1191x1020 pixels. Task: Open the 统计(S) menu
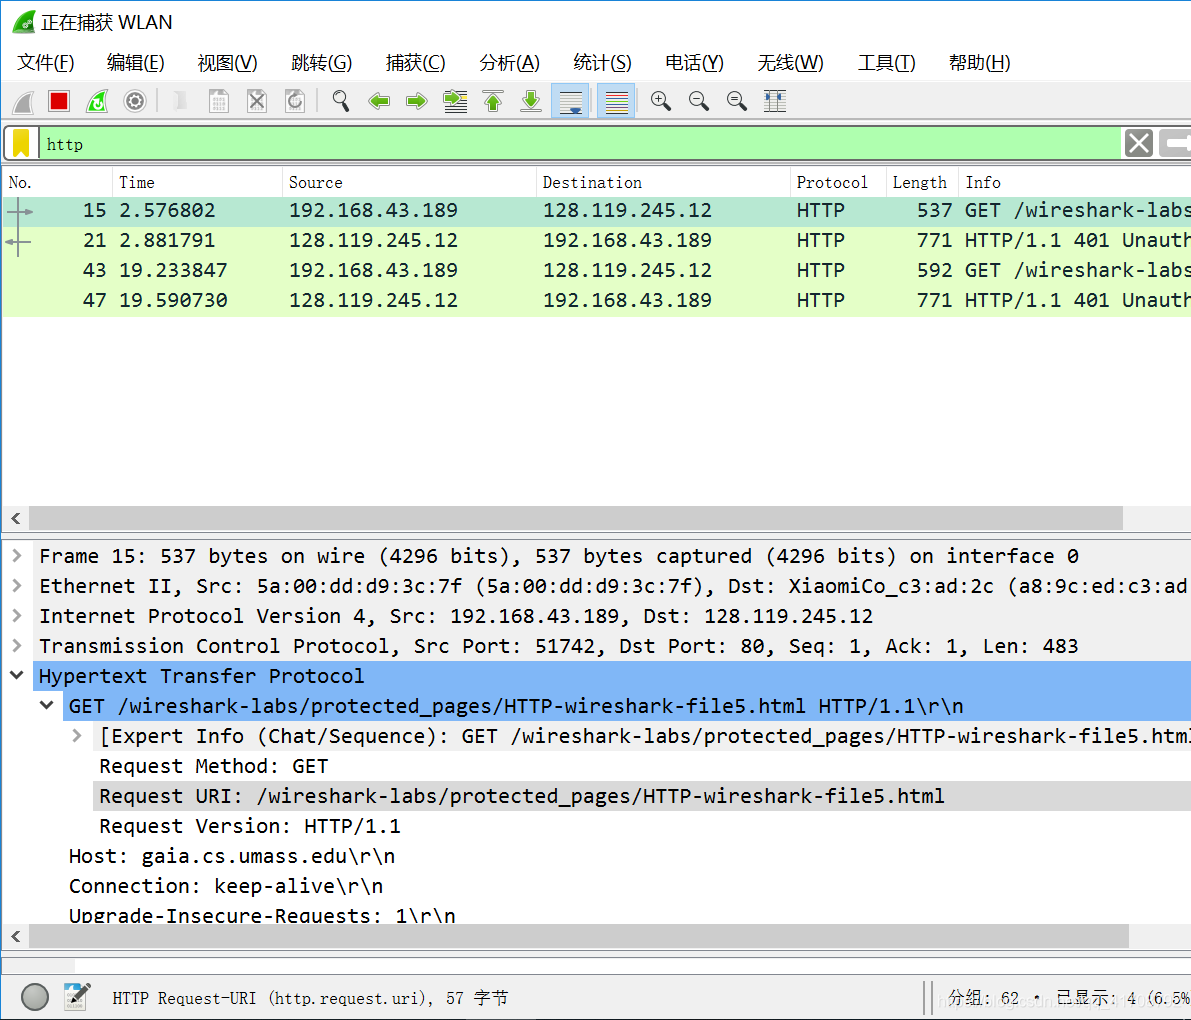pyautogui.click(x=602, y=62)
